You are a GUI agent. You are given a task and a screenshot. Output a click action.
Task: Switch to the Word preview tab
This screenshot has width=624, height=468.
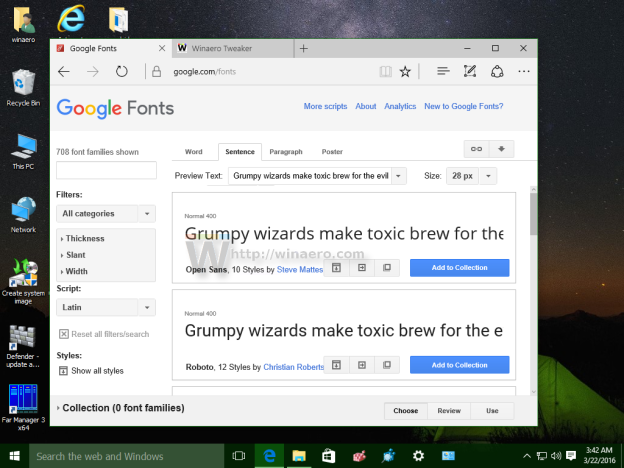(194, 152)
